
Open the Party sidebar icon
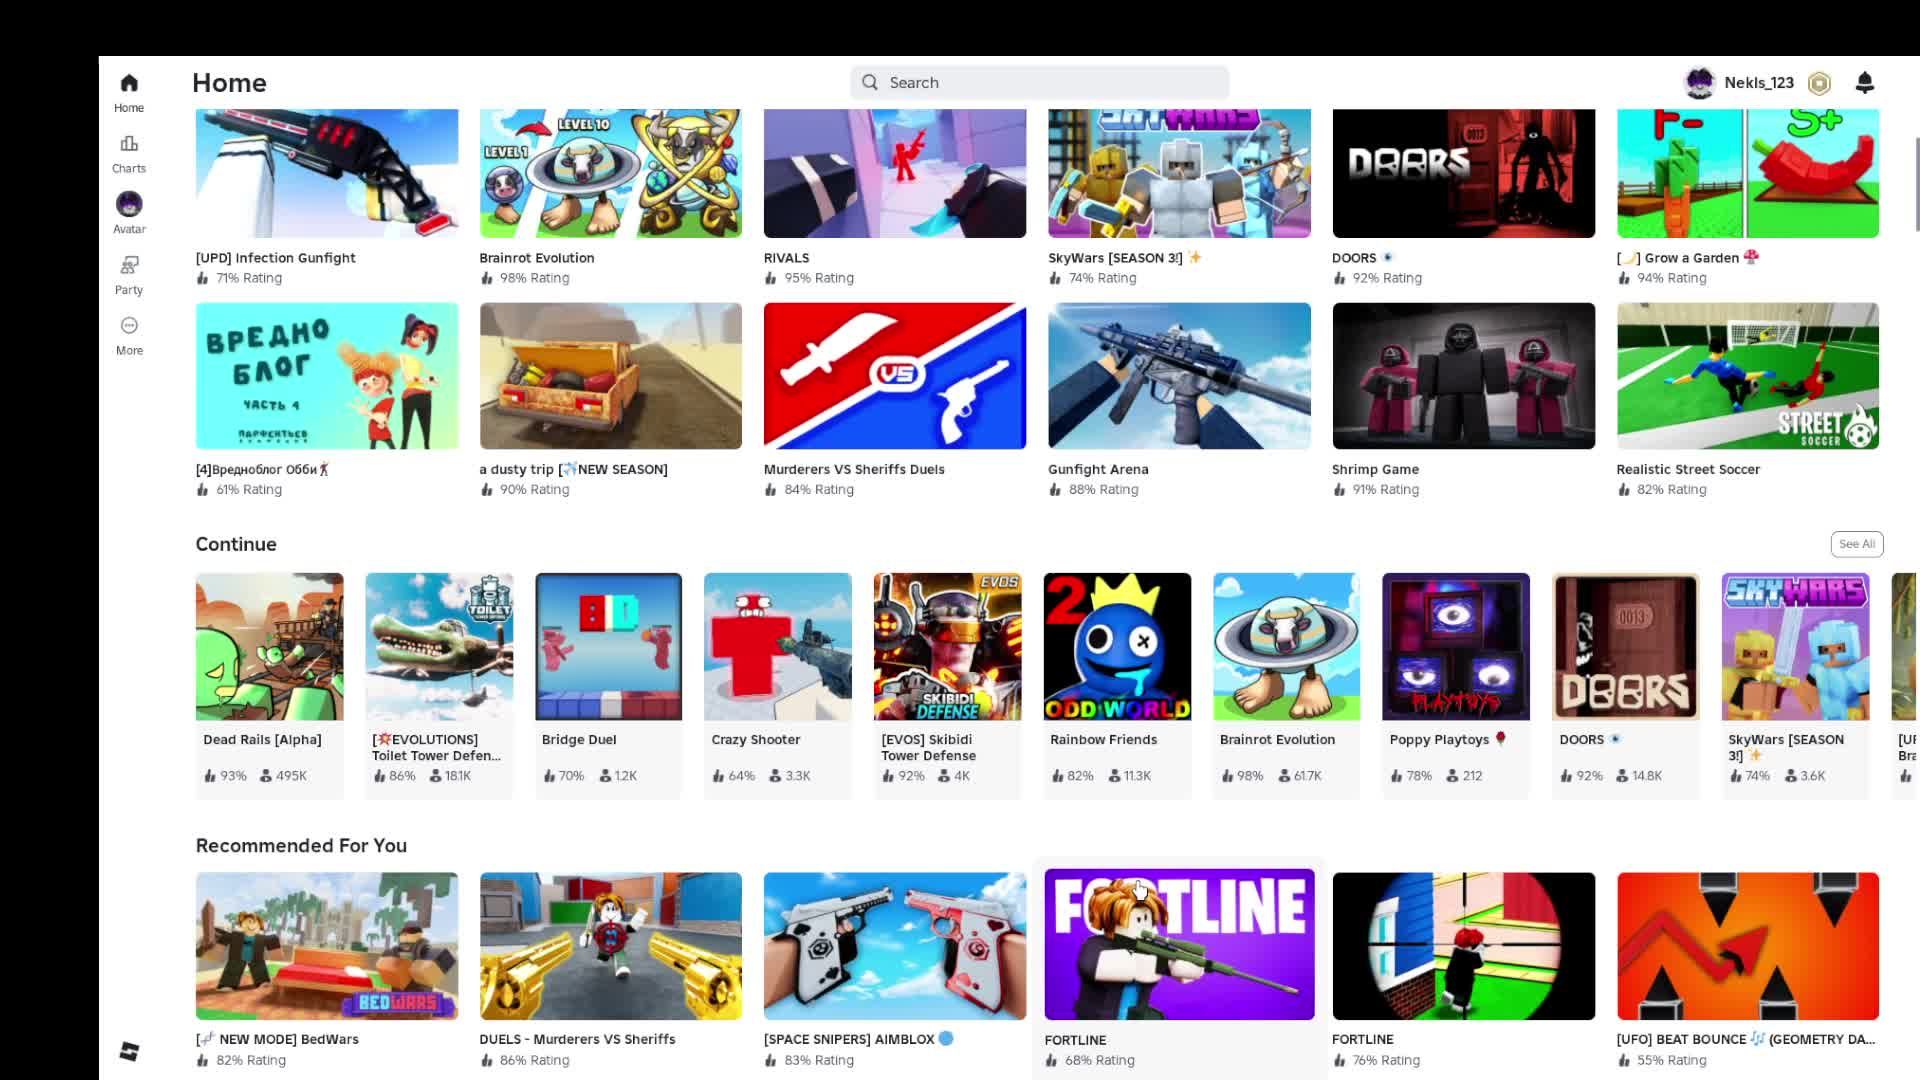[129, 266]
